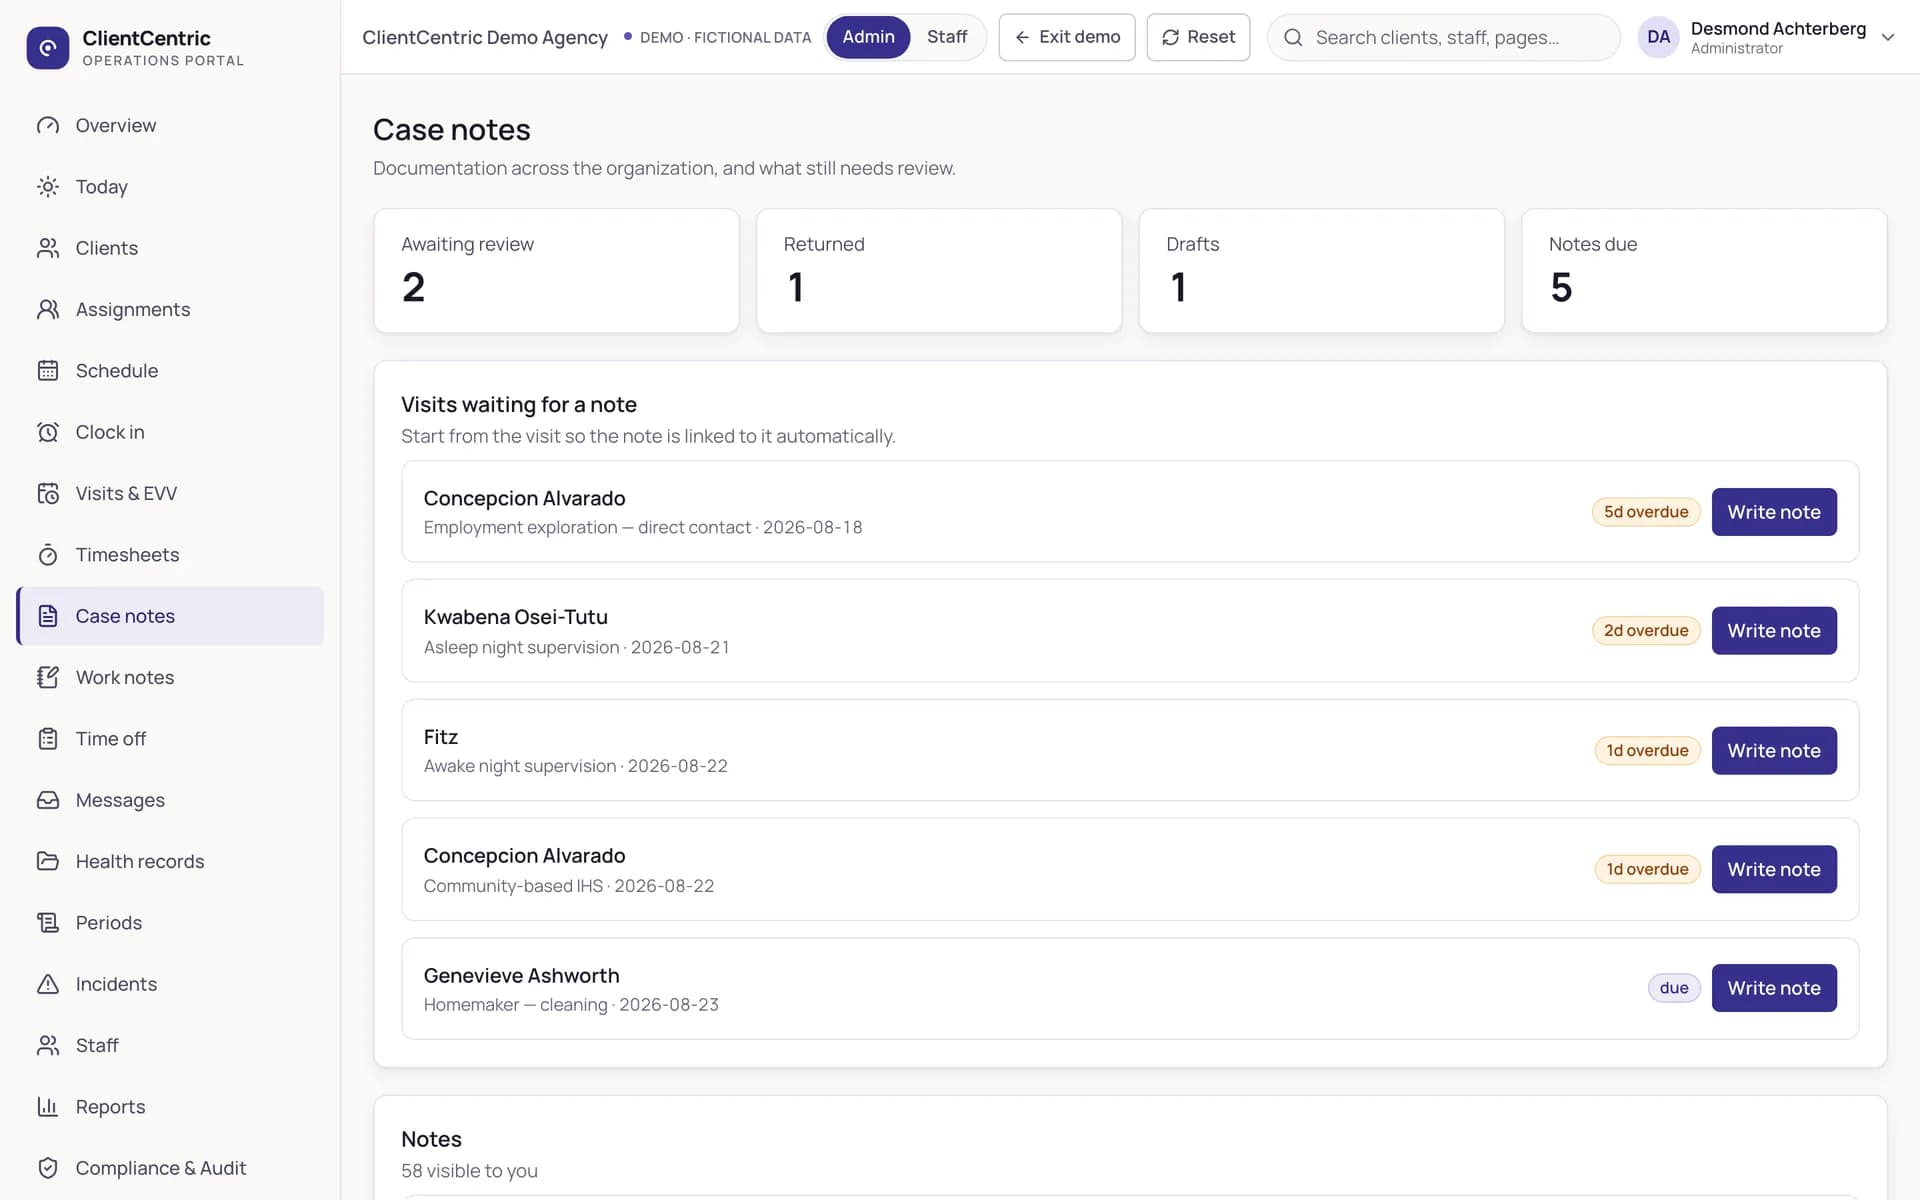Click 'Asleep night supervision · 2026-08-21' text
The height and width of the screenshot is (1200, 1920).
coord(576,647)
